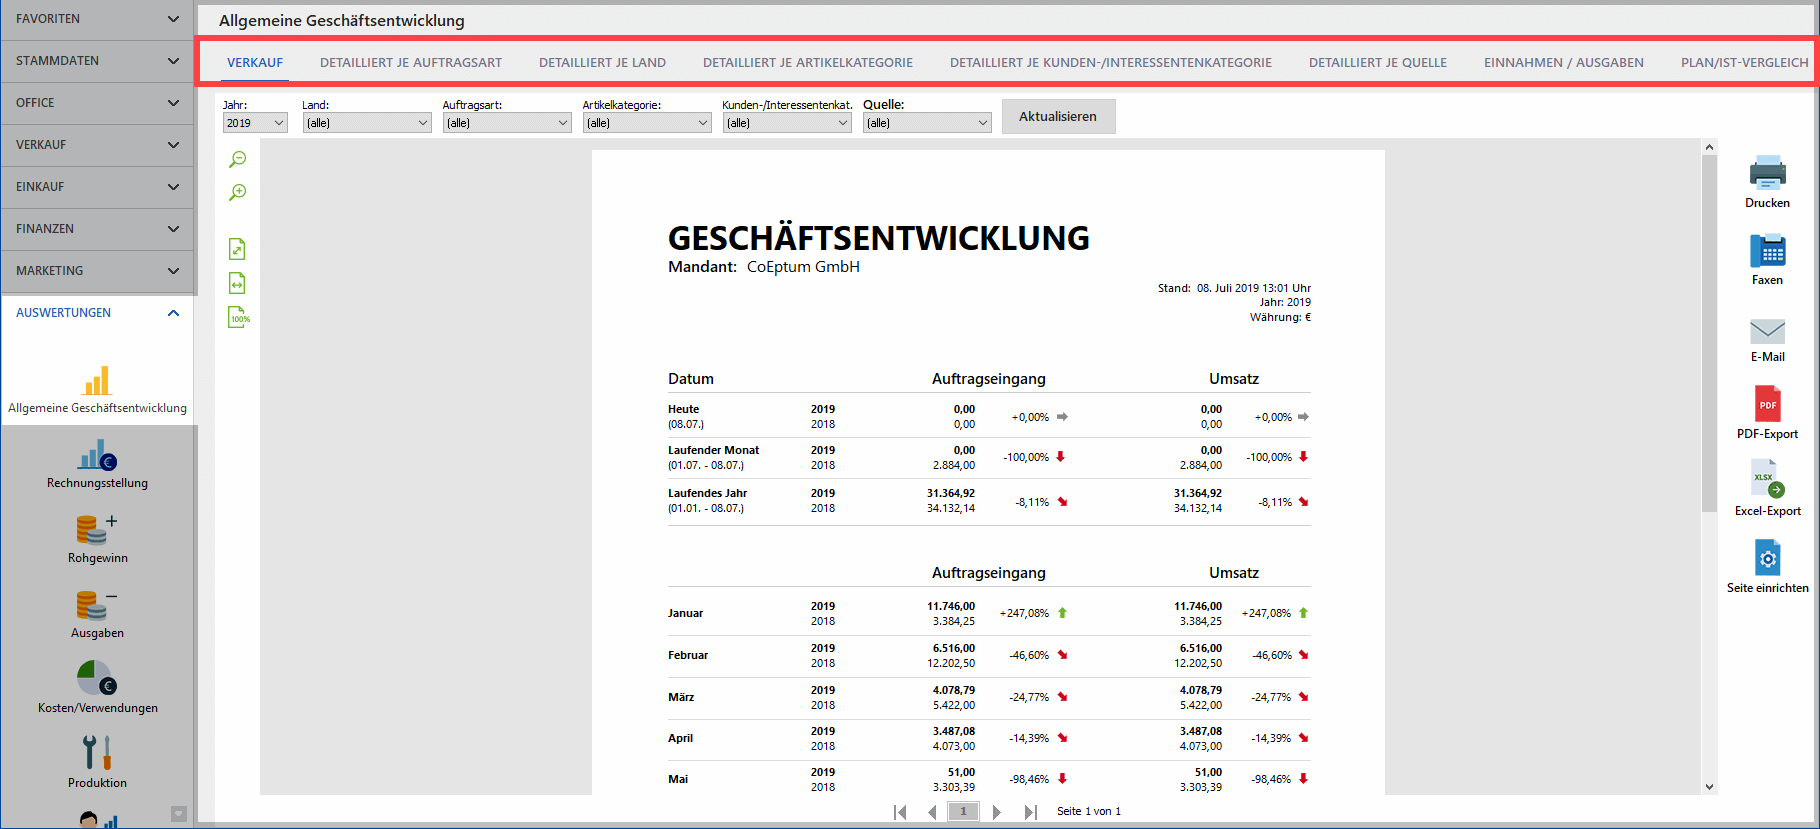The image size is (1820, 829).
Task: Open Rechnungsstellung evaluation
Action: 97,465
